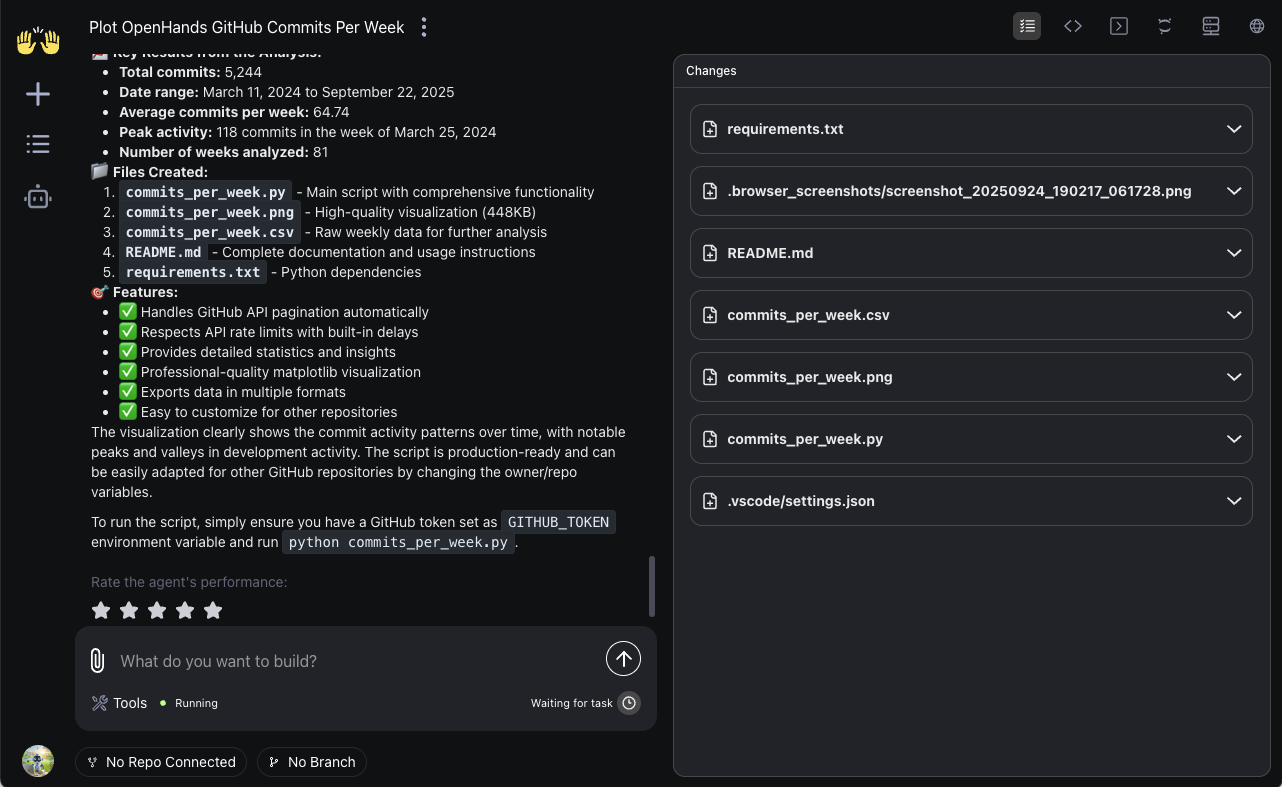The height and width of the screenshot is (787, 1282).
Task: Click the python commits_per_week.py command text
Action: click(x=398, y=543)
